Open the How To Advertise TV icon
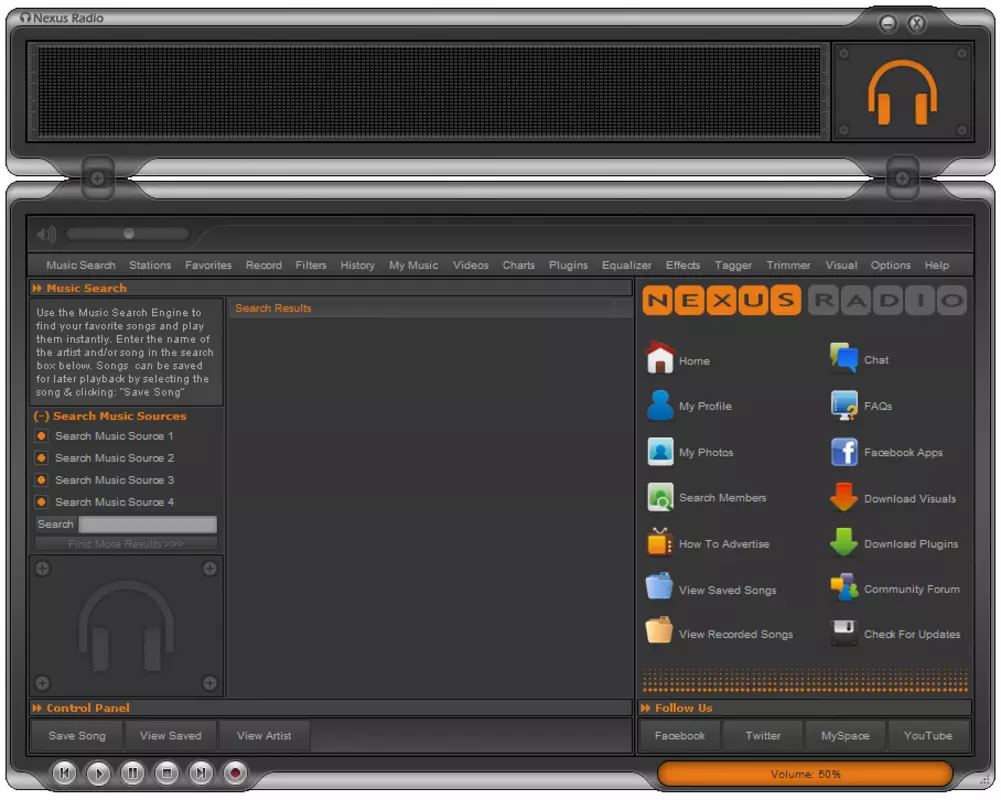Image resolution: width=1001 pixels, height=800 pixels. (659, 543)
